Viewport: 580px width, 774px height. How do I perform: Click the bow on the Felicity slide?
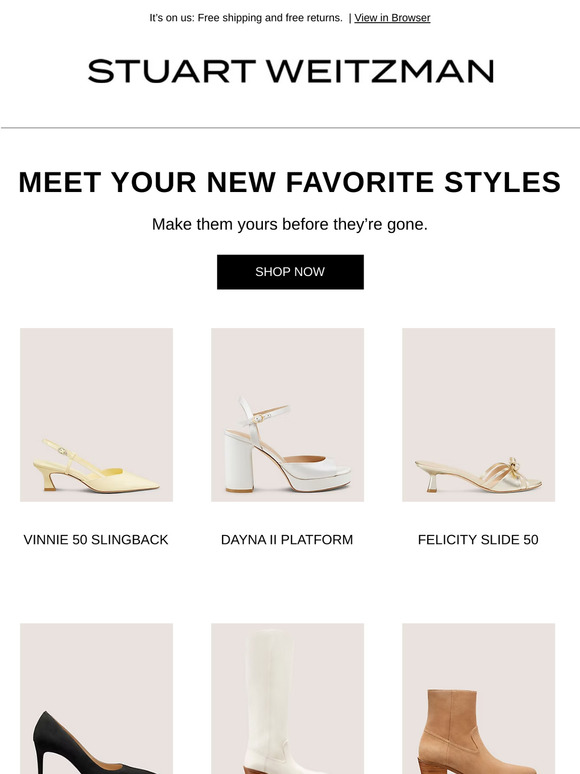514,466
